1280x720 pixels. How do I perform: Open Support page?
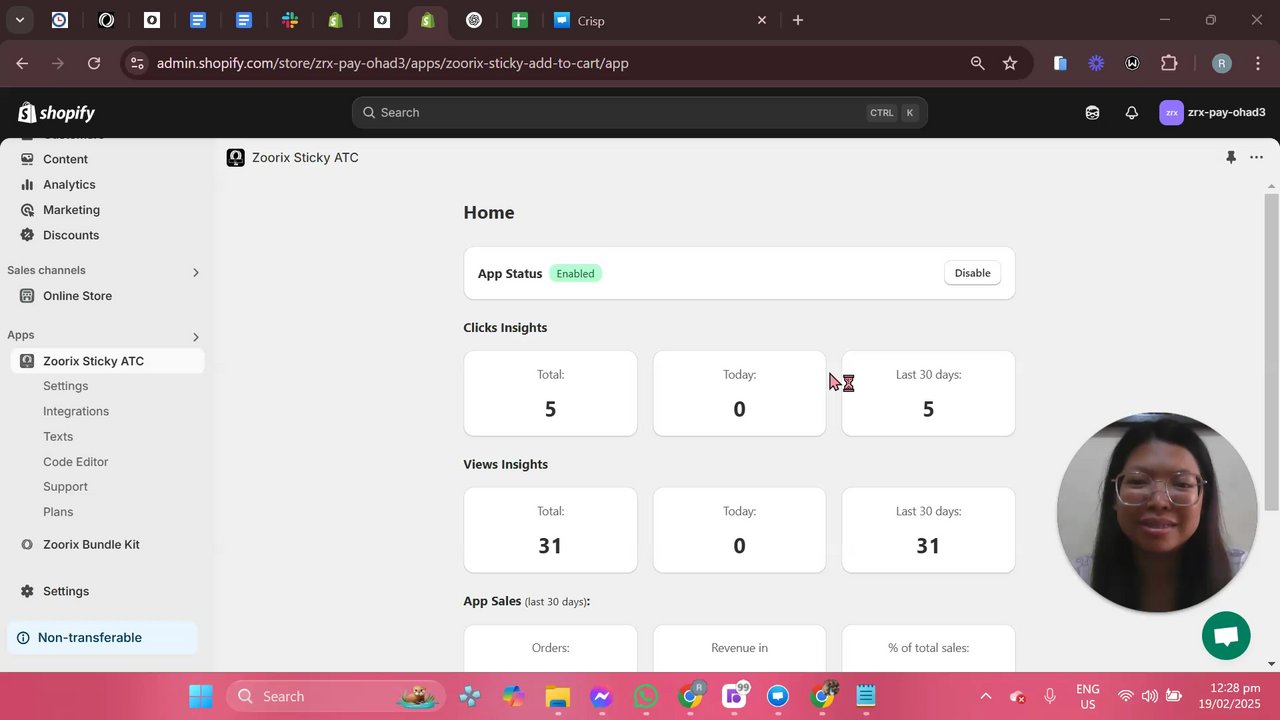(65, 487)
